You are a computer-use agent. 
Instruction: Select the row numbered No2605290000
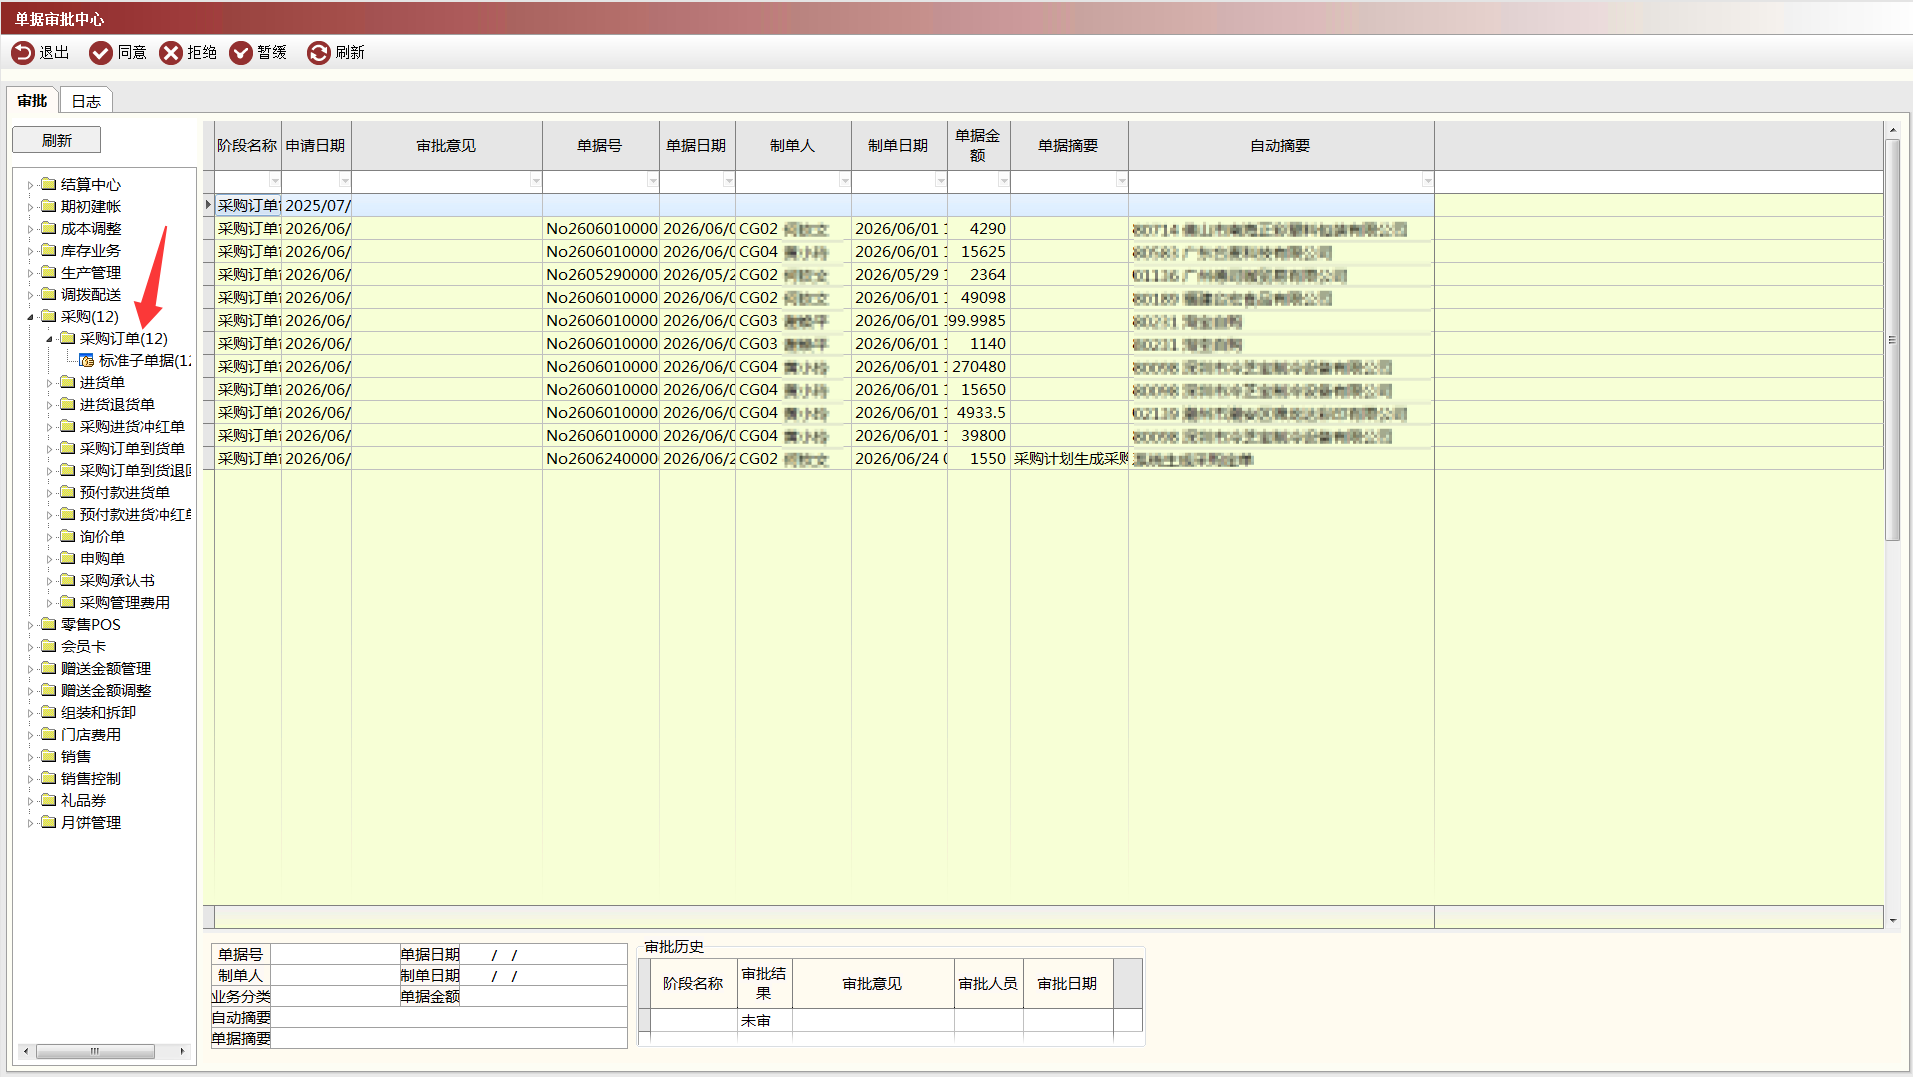(x=825, y=275)
